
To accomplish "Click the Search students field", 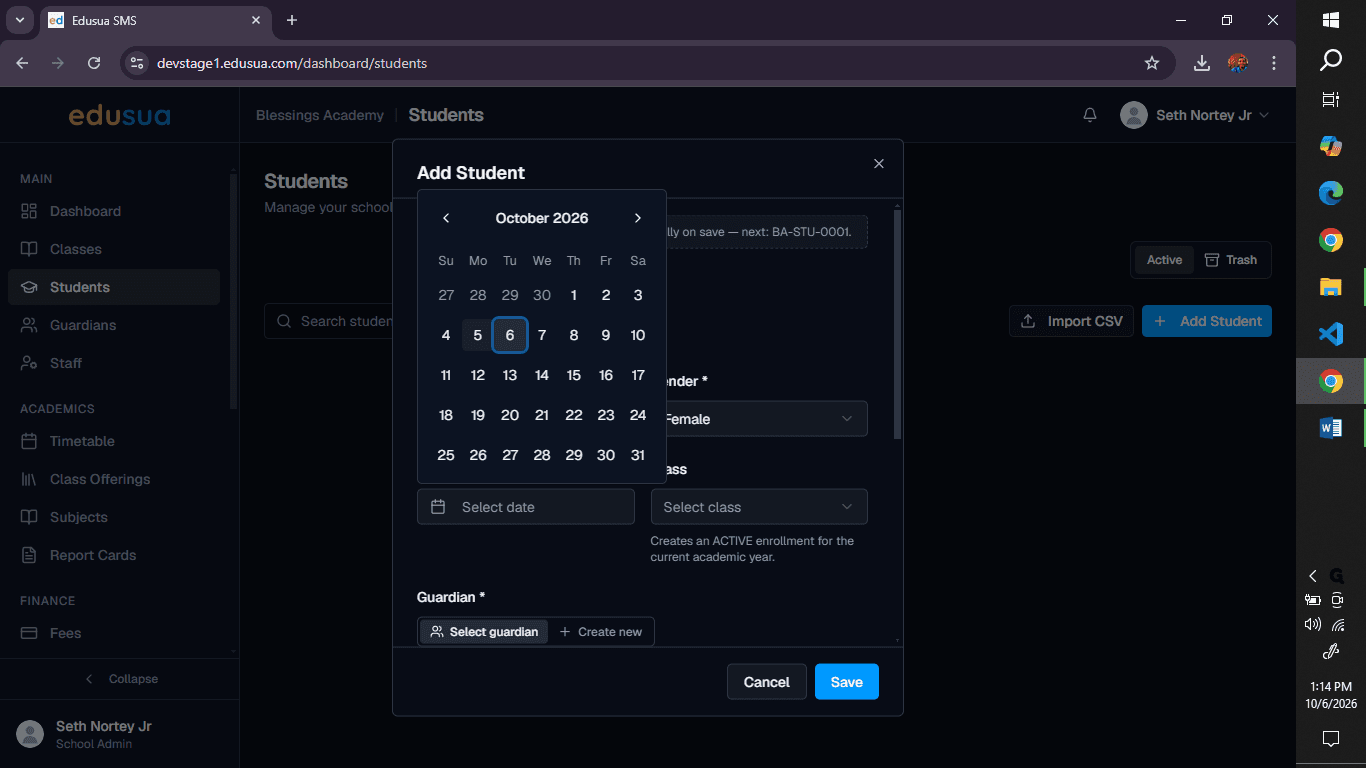I will point(330,321).
